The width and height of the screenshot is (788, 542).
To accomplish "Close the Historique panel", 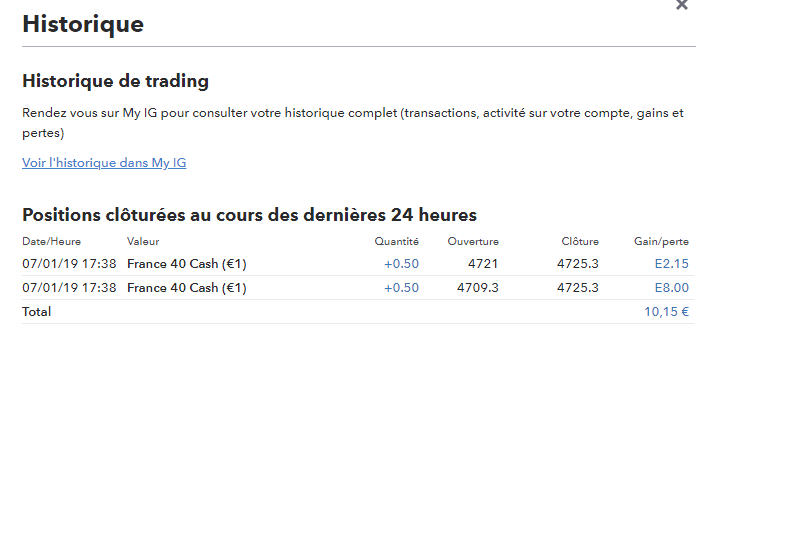I will (682, 5).
